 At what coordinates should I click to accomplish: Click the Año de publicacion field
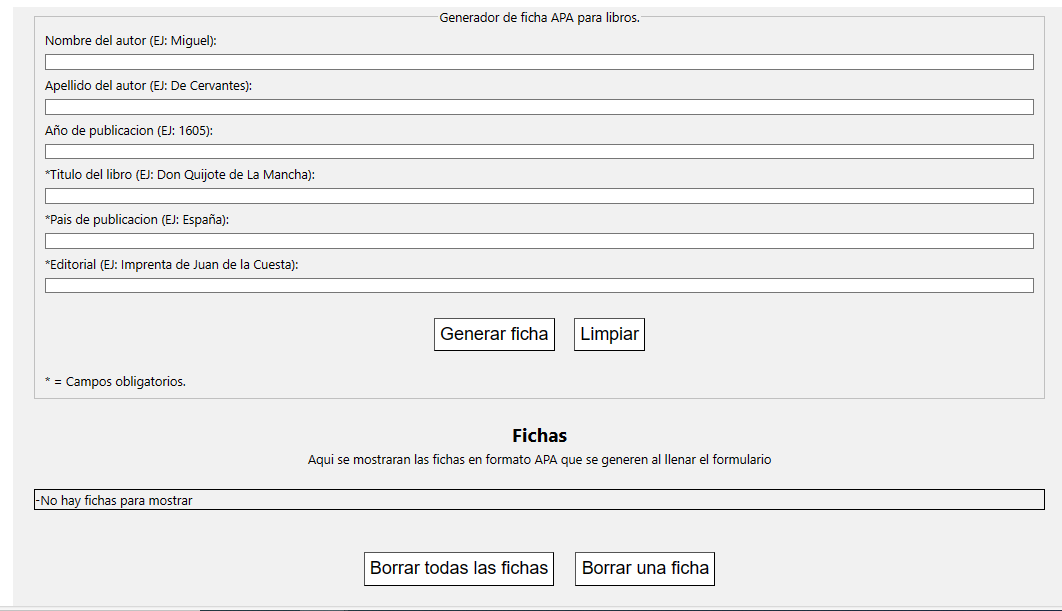pos(539,151)
